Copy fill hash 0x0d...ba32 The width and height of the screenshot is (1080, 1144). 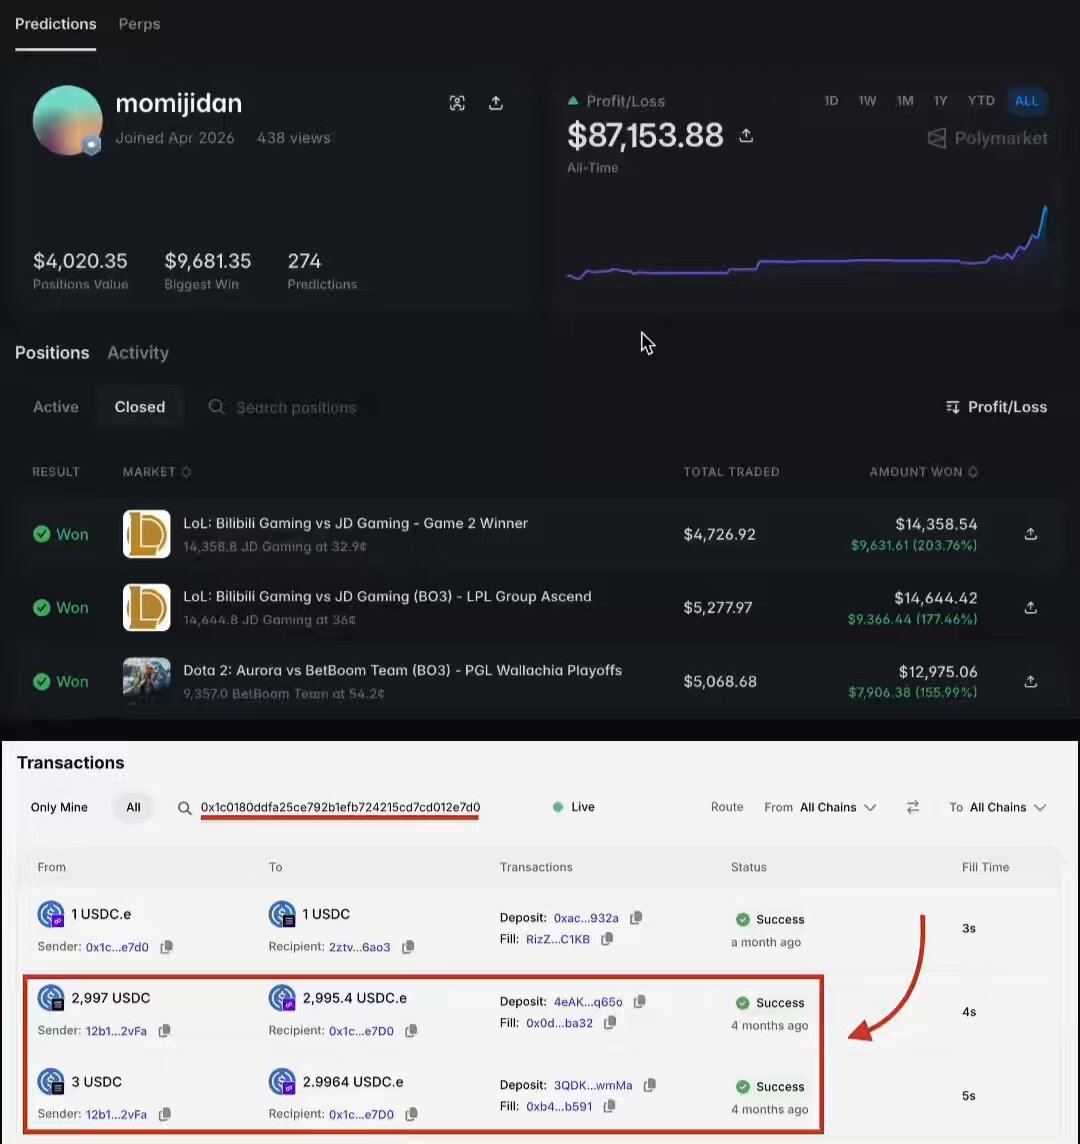[610, 1023]
